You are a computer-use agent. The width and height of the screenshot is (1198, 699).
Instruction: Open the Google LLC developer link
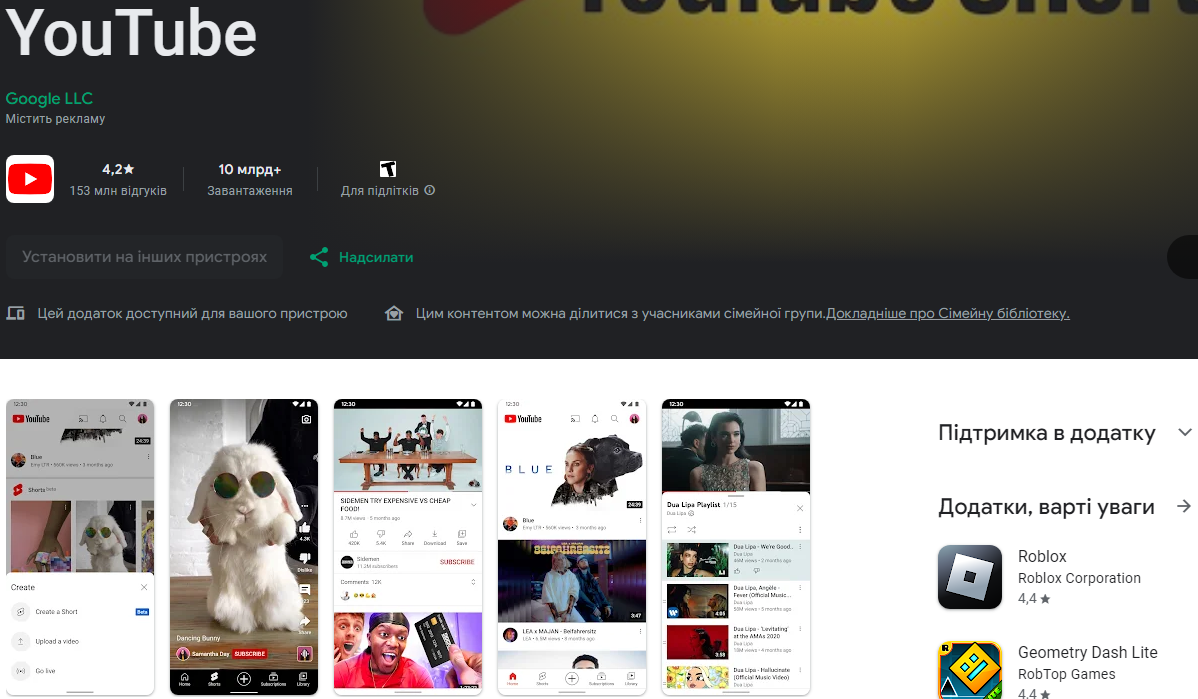click(49, 98)
